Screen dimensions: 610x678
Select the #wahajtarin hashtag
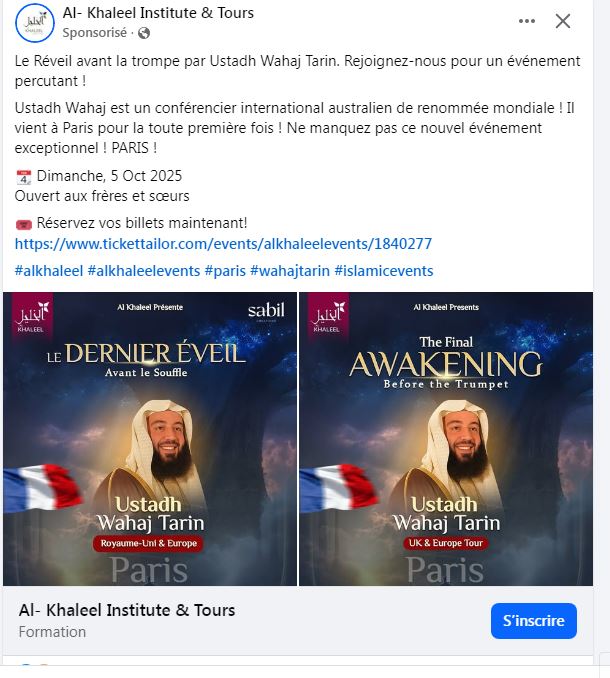click(x=290, y=271)
